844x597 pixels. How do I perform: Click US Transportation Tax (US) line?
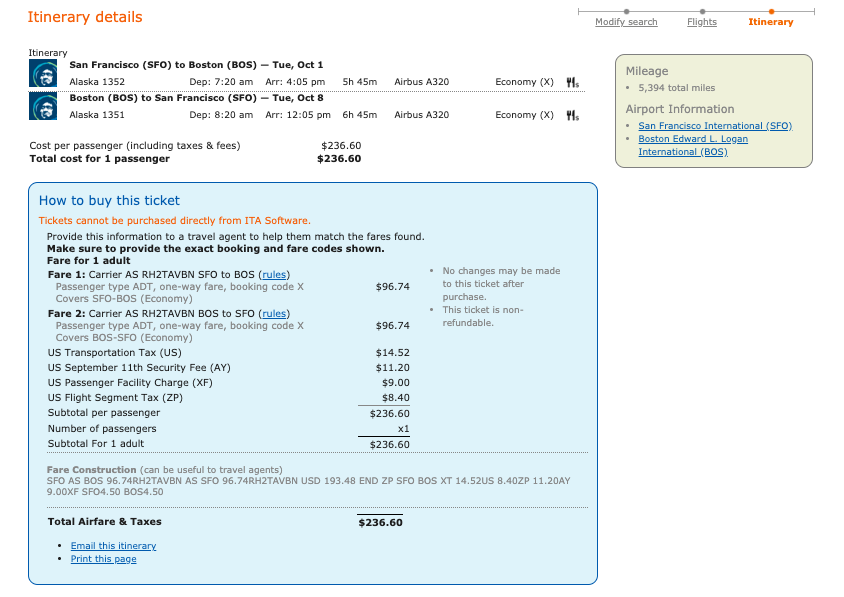(x=115, y=353)
